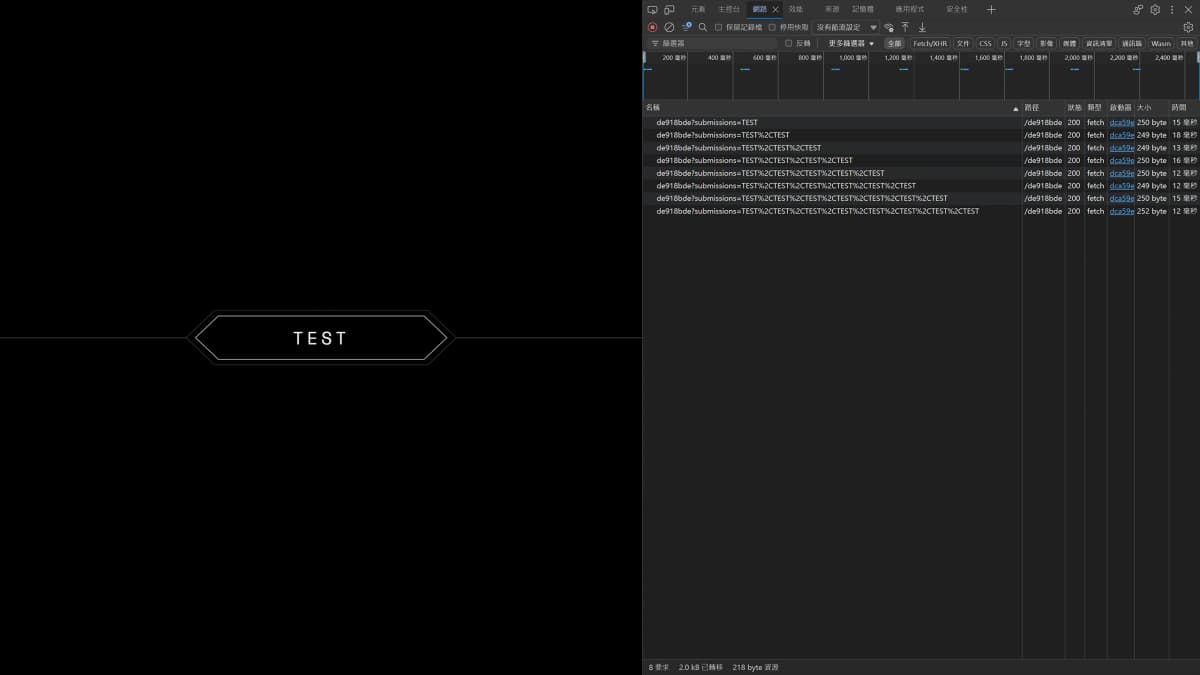Viewport: 1200px width, 675px height.
Task: Sort by 狀態 column header
Action: point(1075,107)
